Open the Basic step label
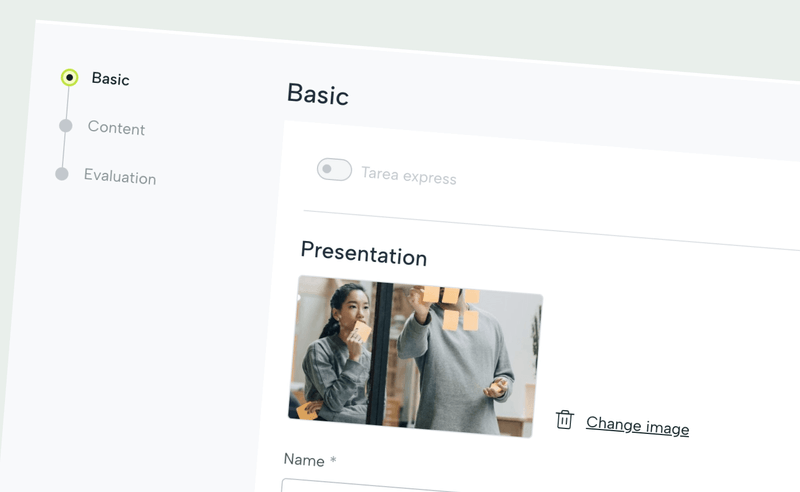This screenshot has height=492, width=800. coord(110,79)
